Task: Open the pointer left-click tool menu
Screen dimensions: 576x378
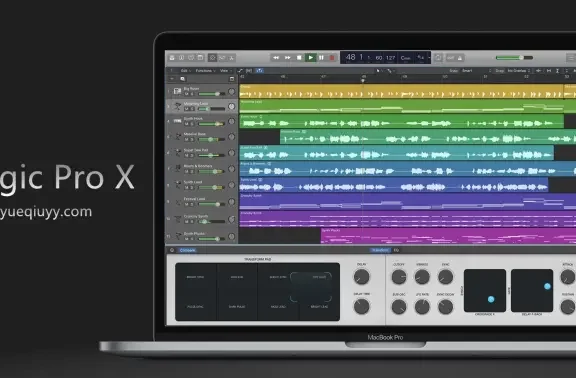Action: tap(378, 71)
